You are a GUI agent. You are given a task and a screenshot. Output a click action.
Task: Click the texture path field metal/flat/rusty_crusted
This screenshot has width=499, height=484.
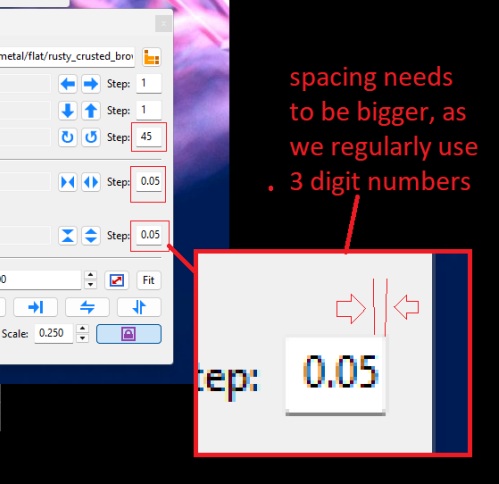(67, 57)
